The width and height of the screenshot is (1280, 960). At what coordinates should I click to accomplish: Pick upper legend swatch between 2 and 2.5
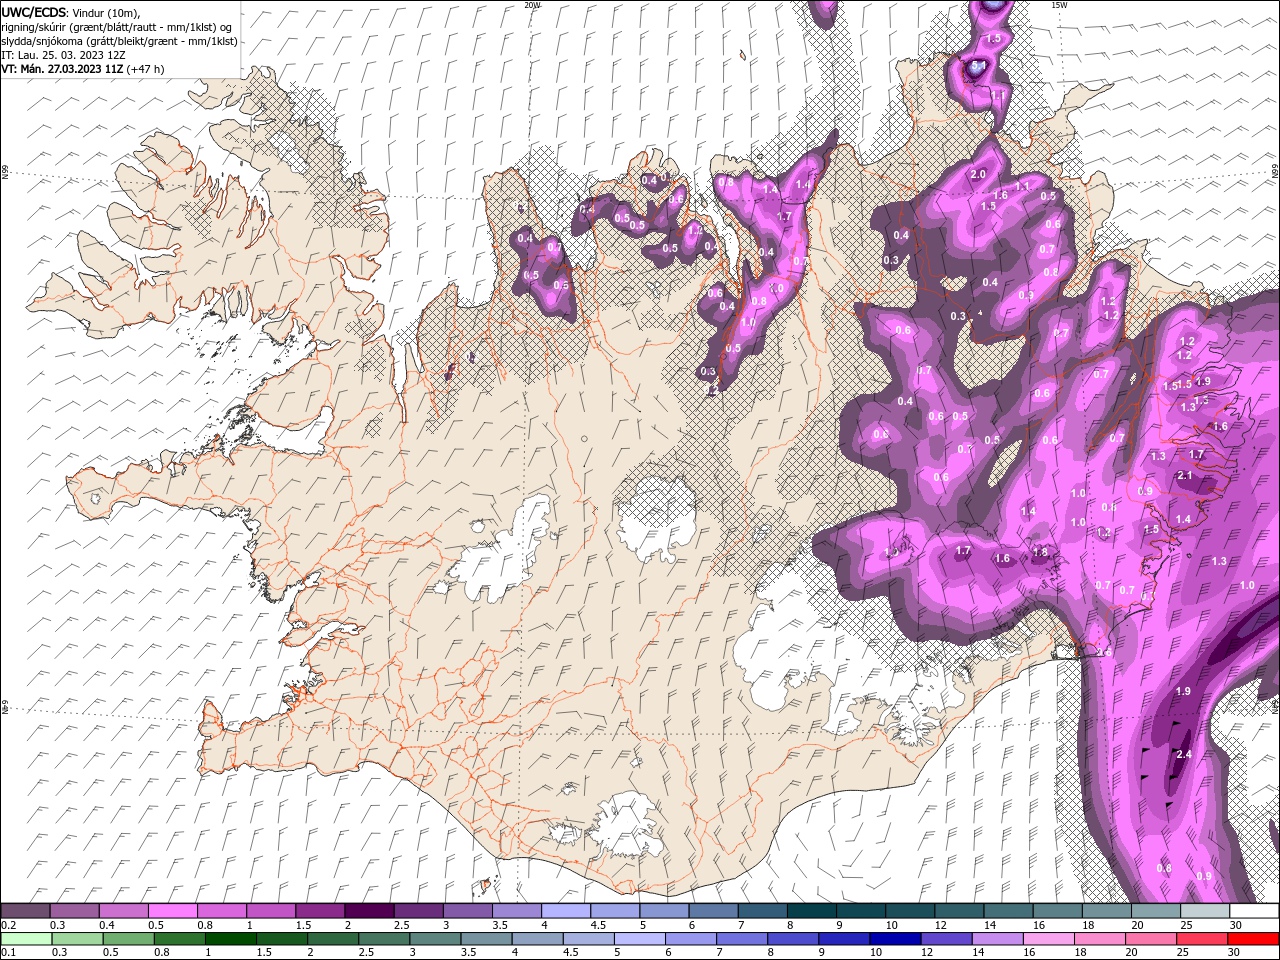(x=369, y=911)
